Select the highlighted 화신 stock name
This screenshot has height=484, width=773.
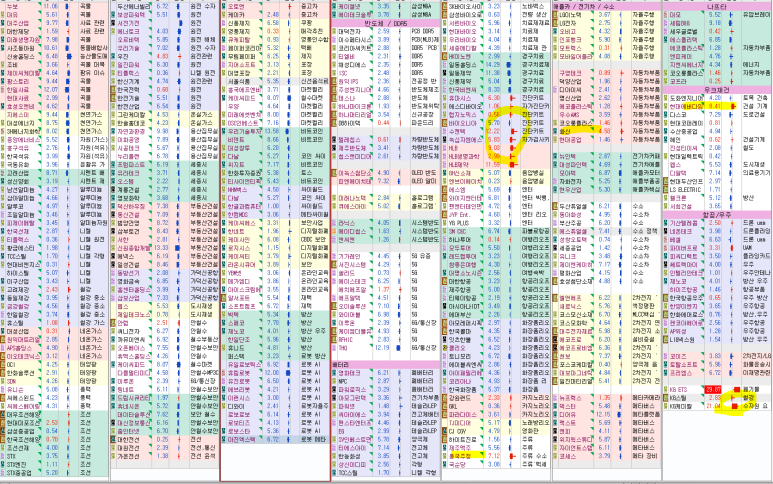[565, 132]
